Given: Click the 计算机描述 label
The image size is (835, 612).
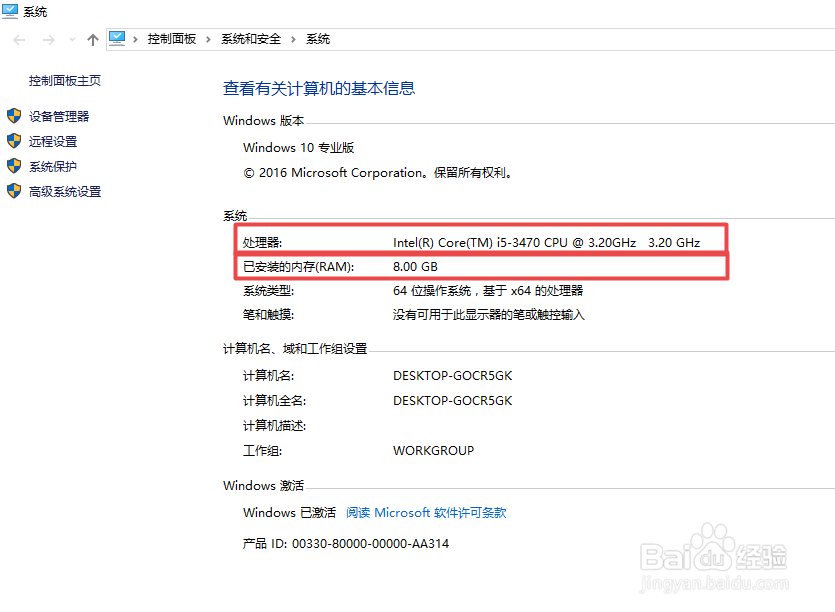Looking at the screenshot, I should click(x=274, y=426).
